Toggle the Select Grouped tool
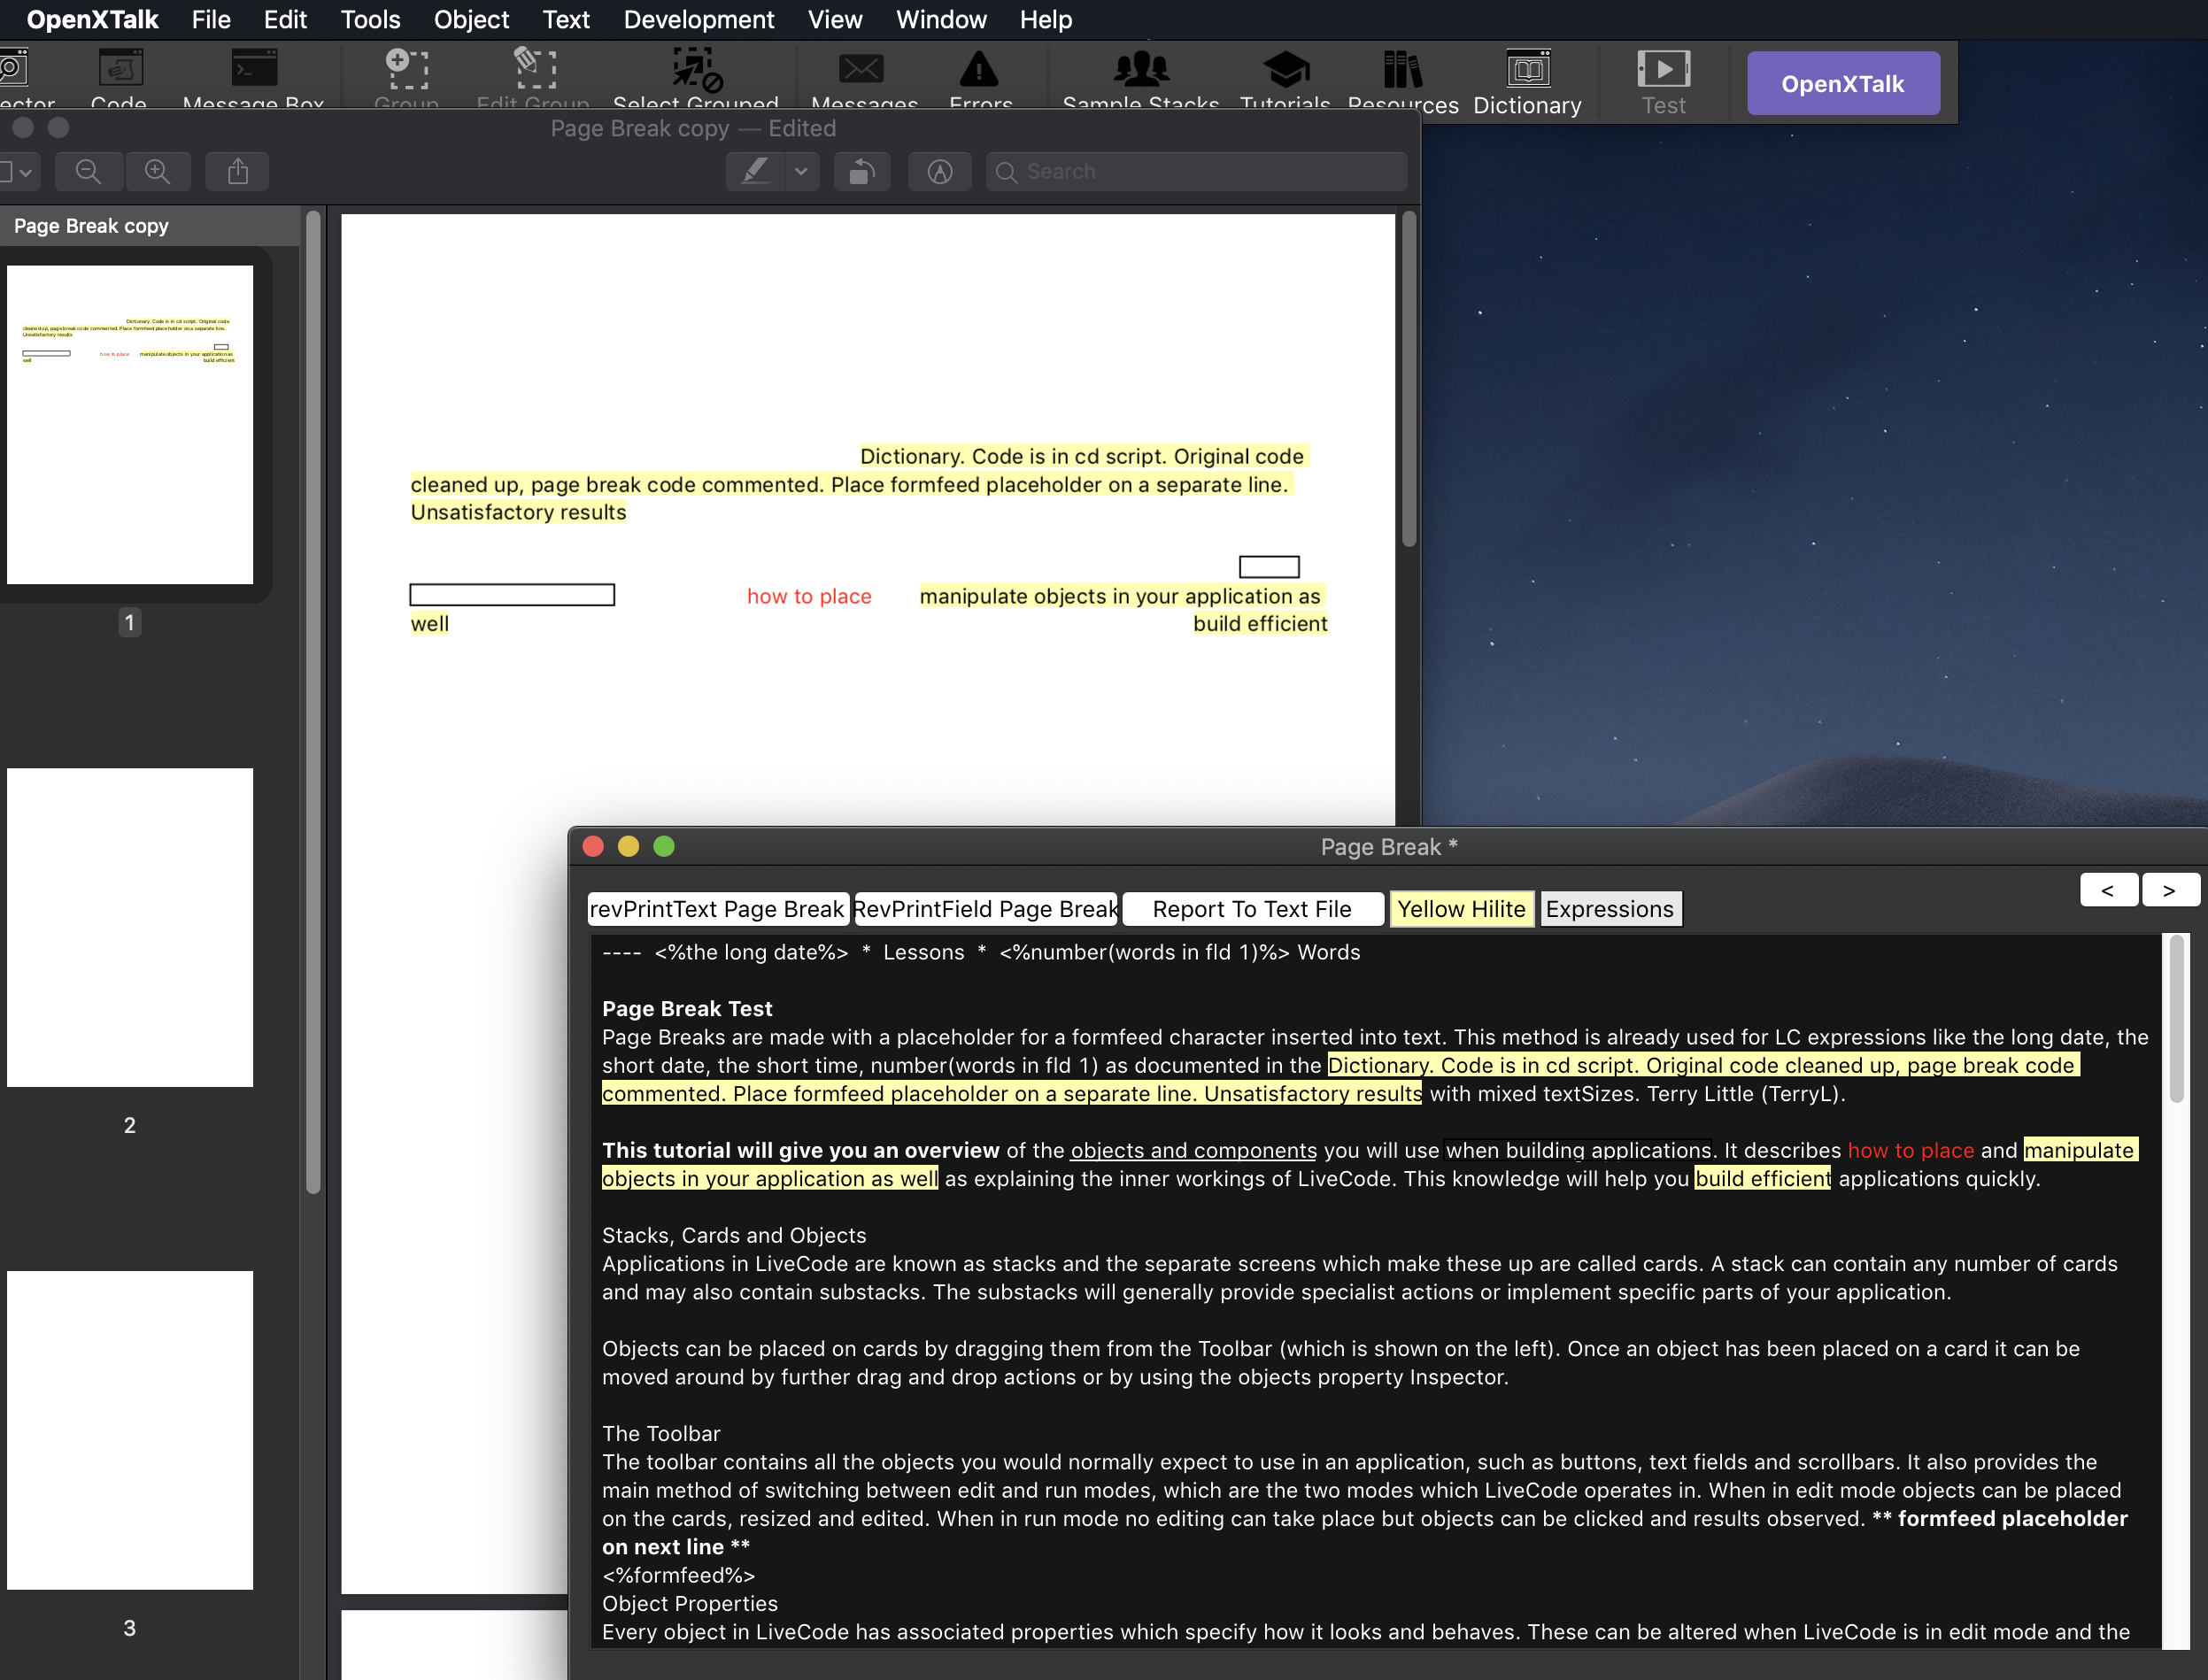 pos(696,78)
